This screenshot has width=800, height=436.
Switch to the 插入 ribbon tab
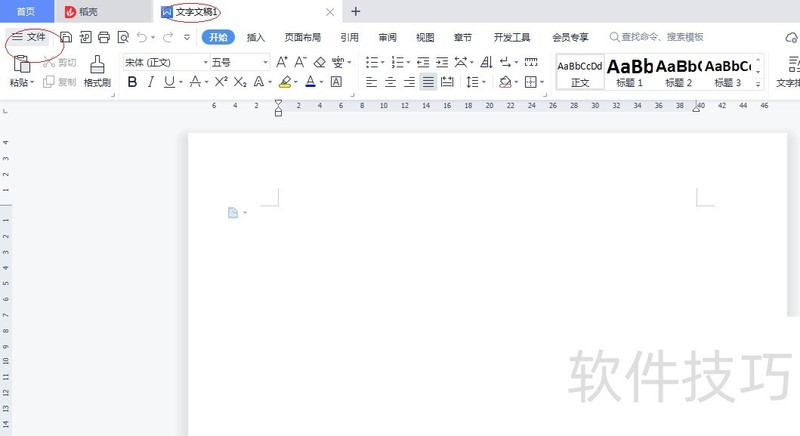pyautogui.click(x=256, y=37)
